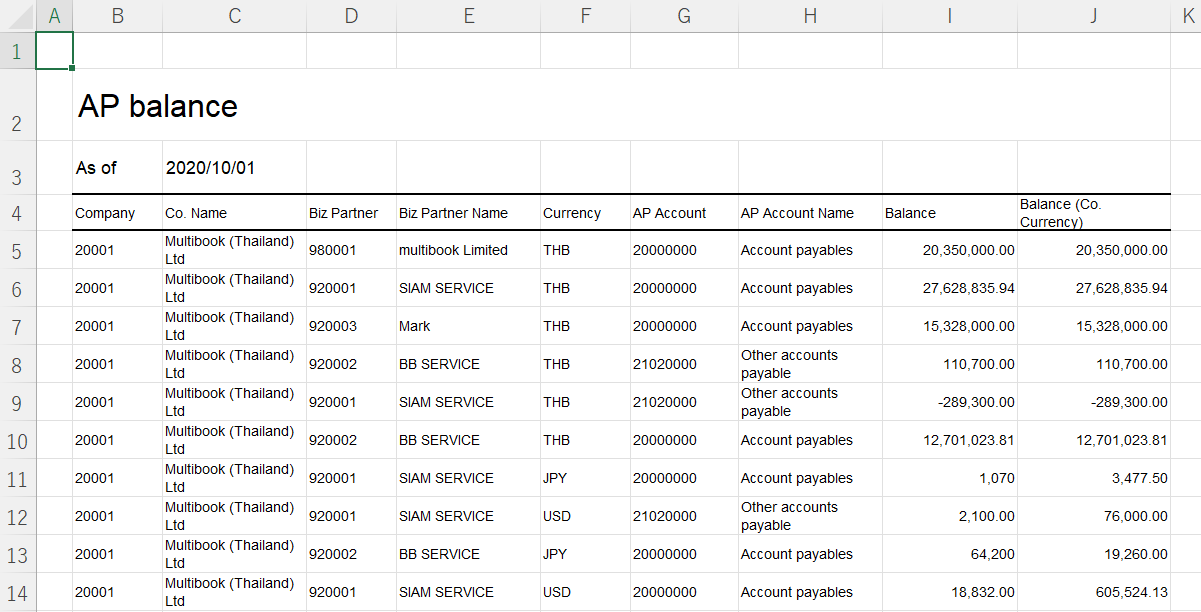Select row 8 header
1201x612 pixels.
point(17,364)
